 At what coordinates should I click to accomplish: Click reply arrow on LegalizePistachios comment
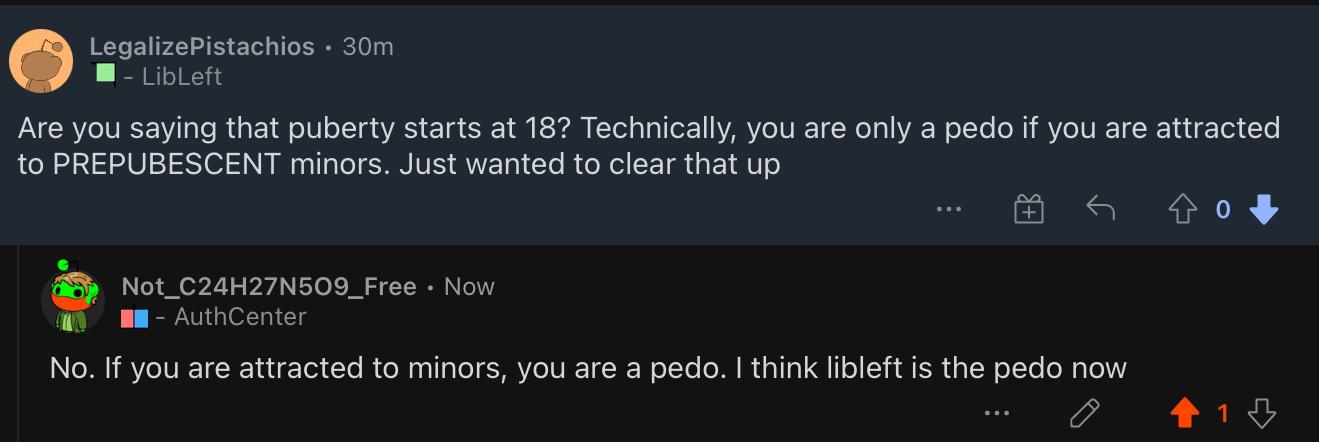pos(1100,209)
